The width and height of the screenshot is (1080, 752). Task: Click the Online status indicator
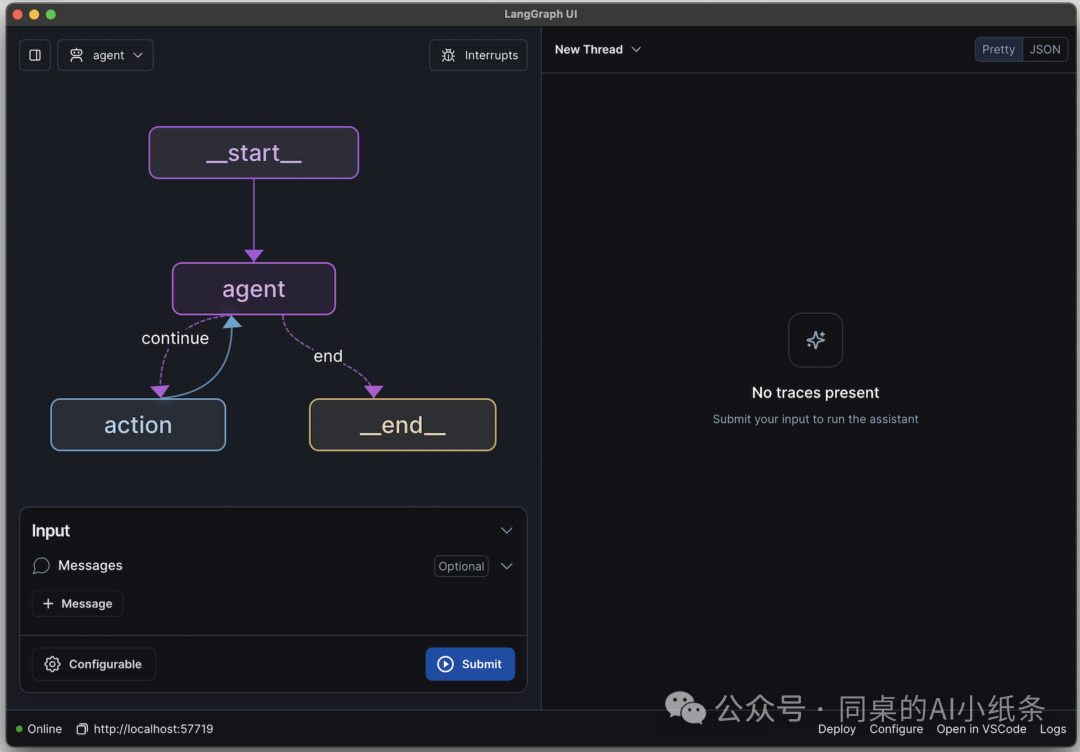(x=39, y=729)
